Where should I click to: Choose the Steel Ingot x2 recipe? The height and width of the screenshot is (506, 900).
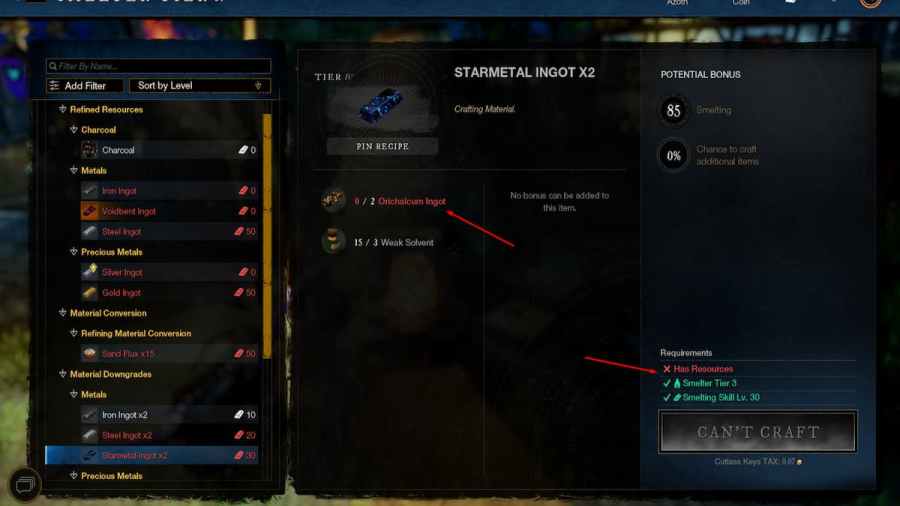169,435
